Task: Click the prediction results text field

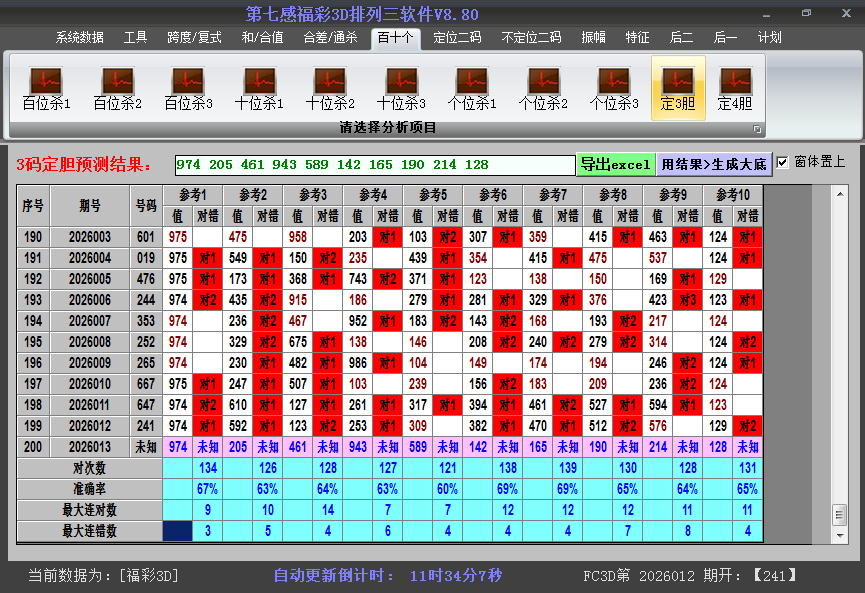Action: pyautogui.click(x=374, y=165)
